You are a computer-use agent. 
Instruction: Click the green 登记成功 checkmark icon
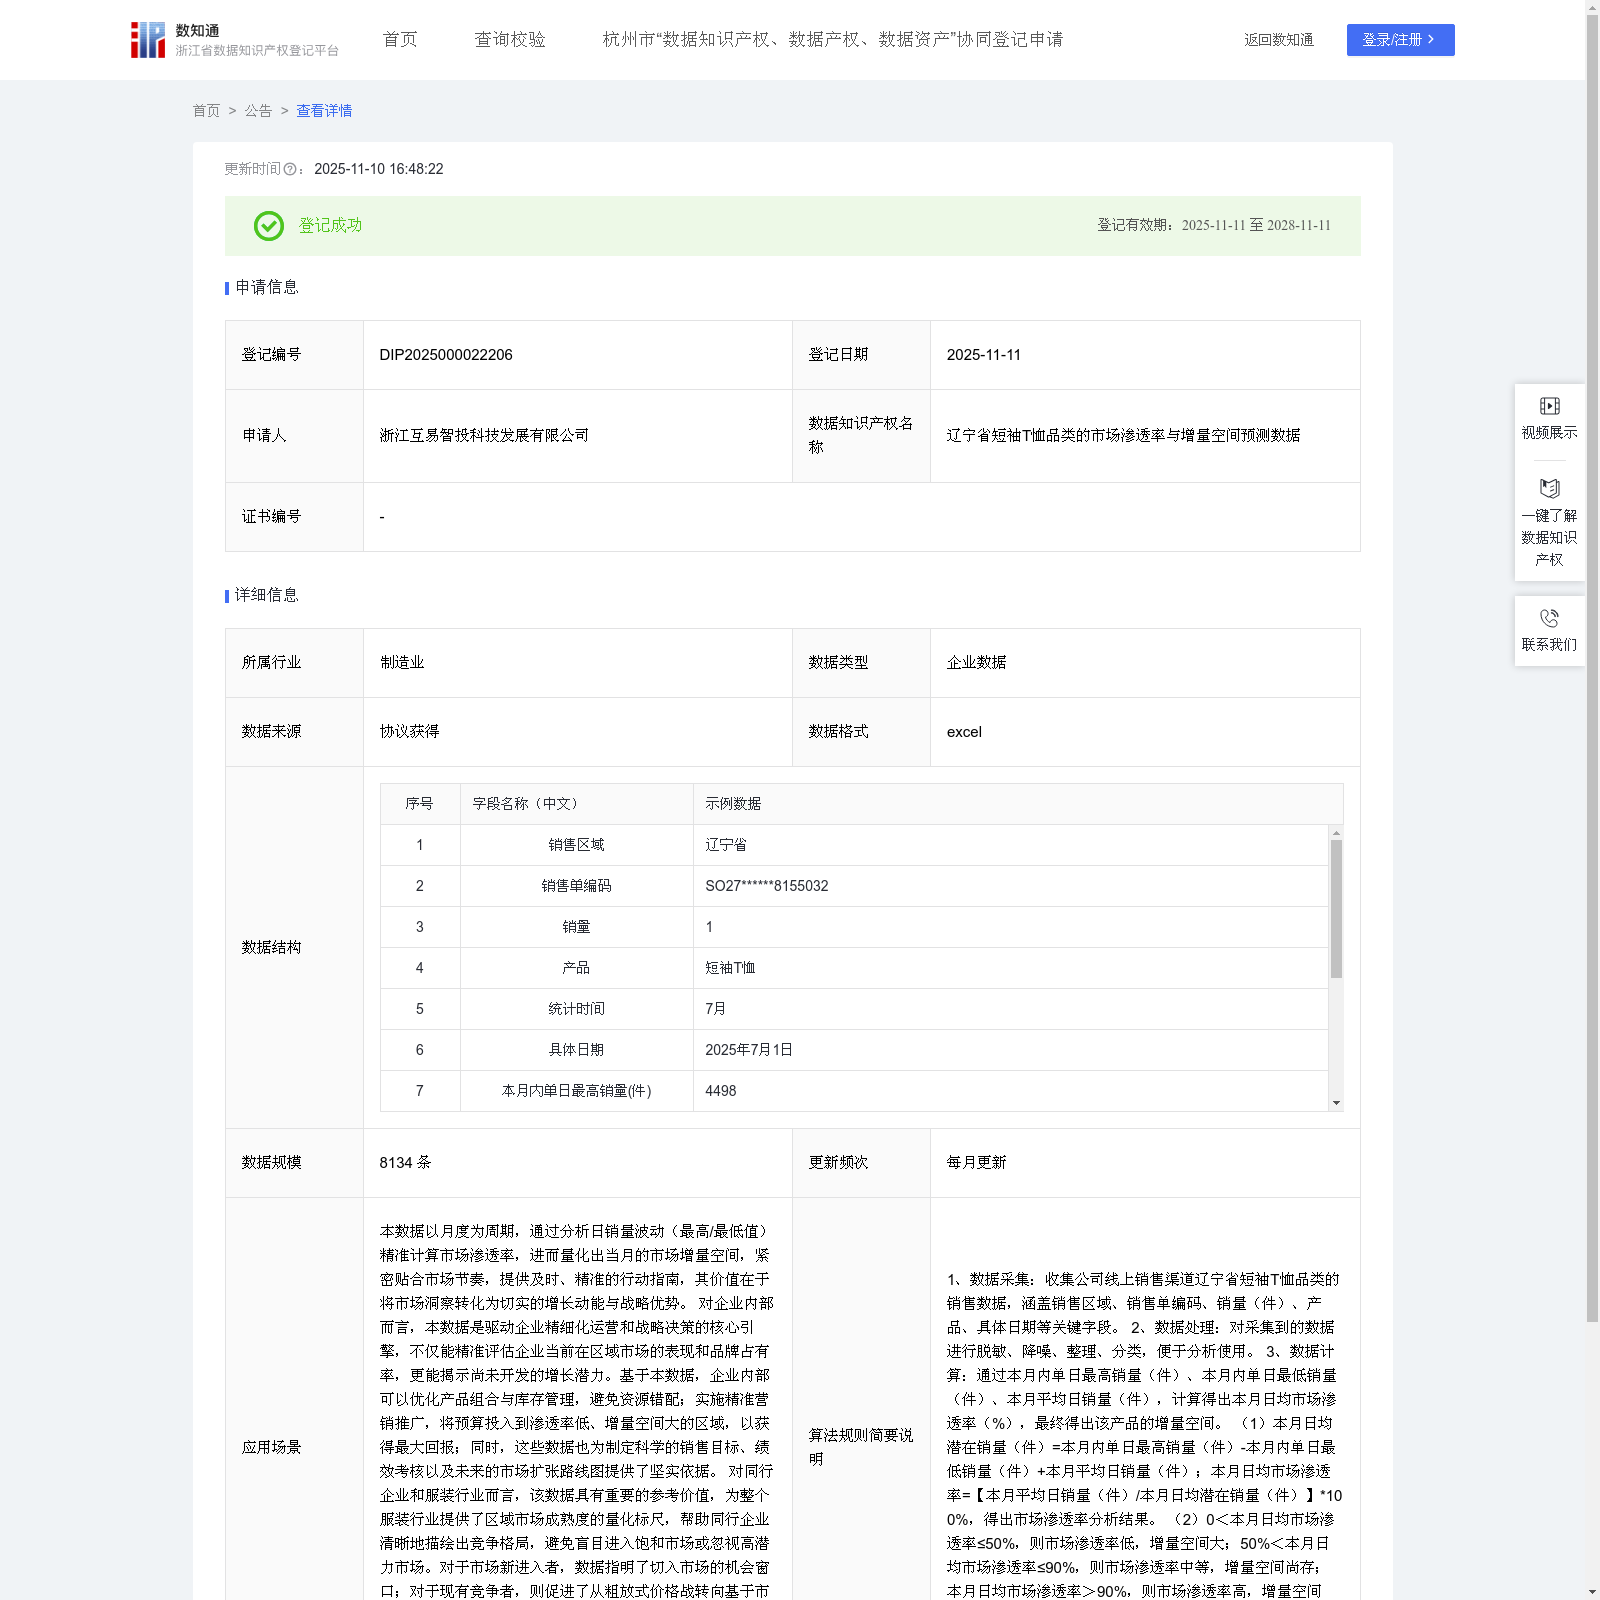tap(268, 226)
